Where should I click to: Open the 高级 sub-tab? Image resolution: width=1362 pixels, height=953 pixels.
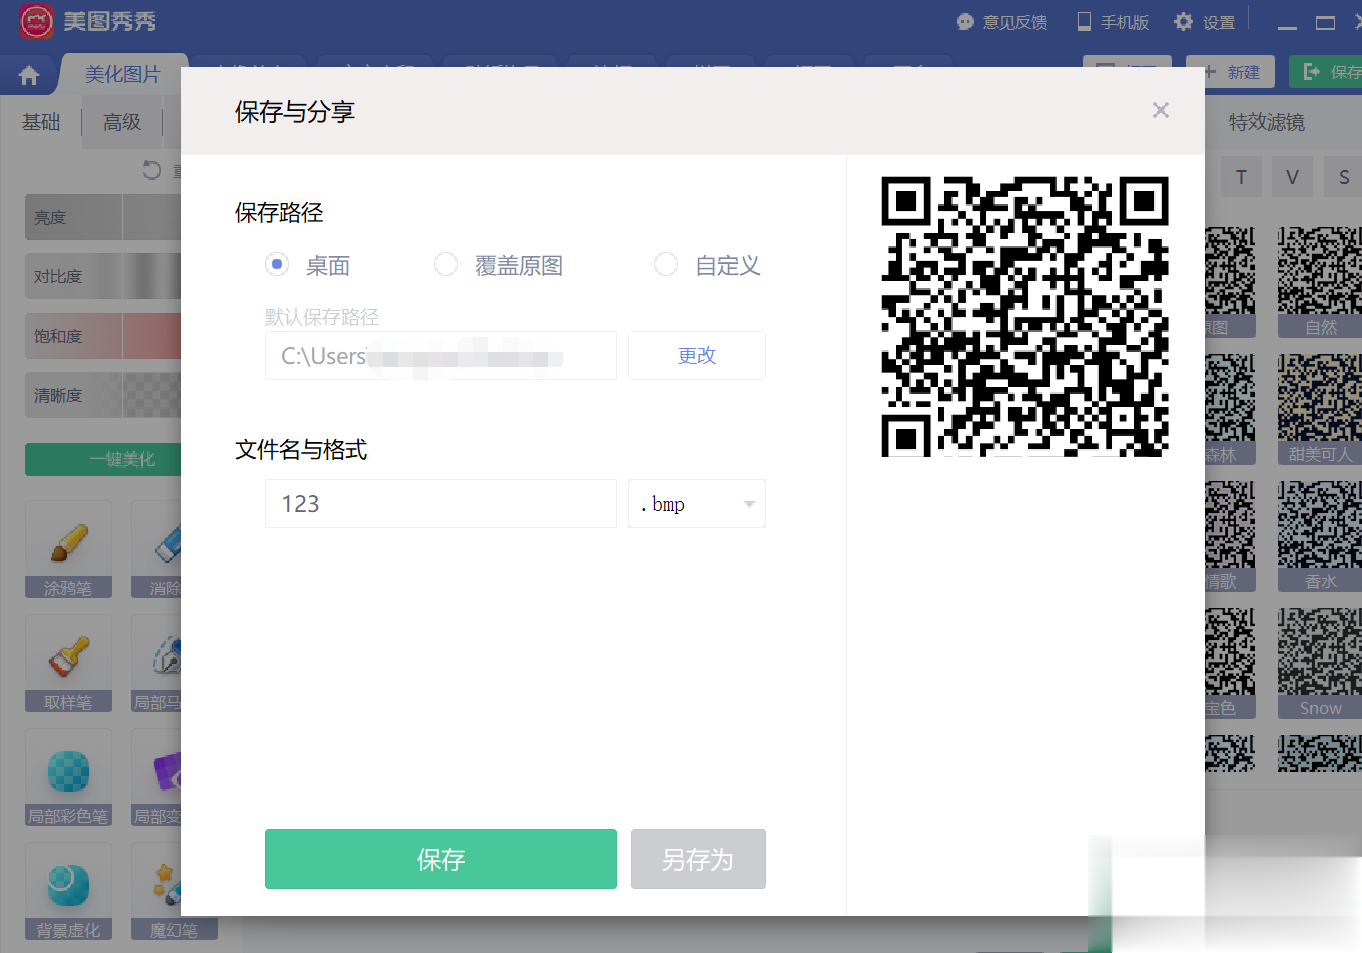click(x=122, y=122)
